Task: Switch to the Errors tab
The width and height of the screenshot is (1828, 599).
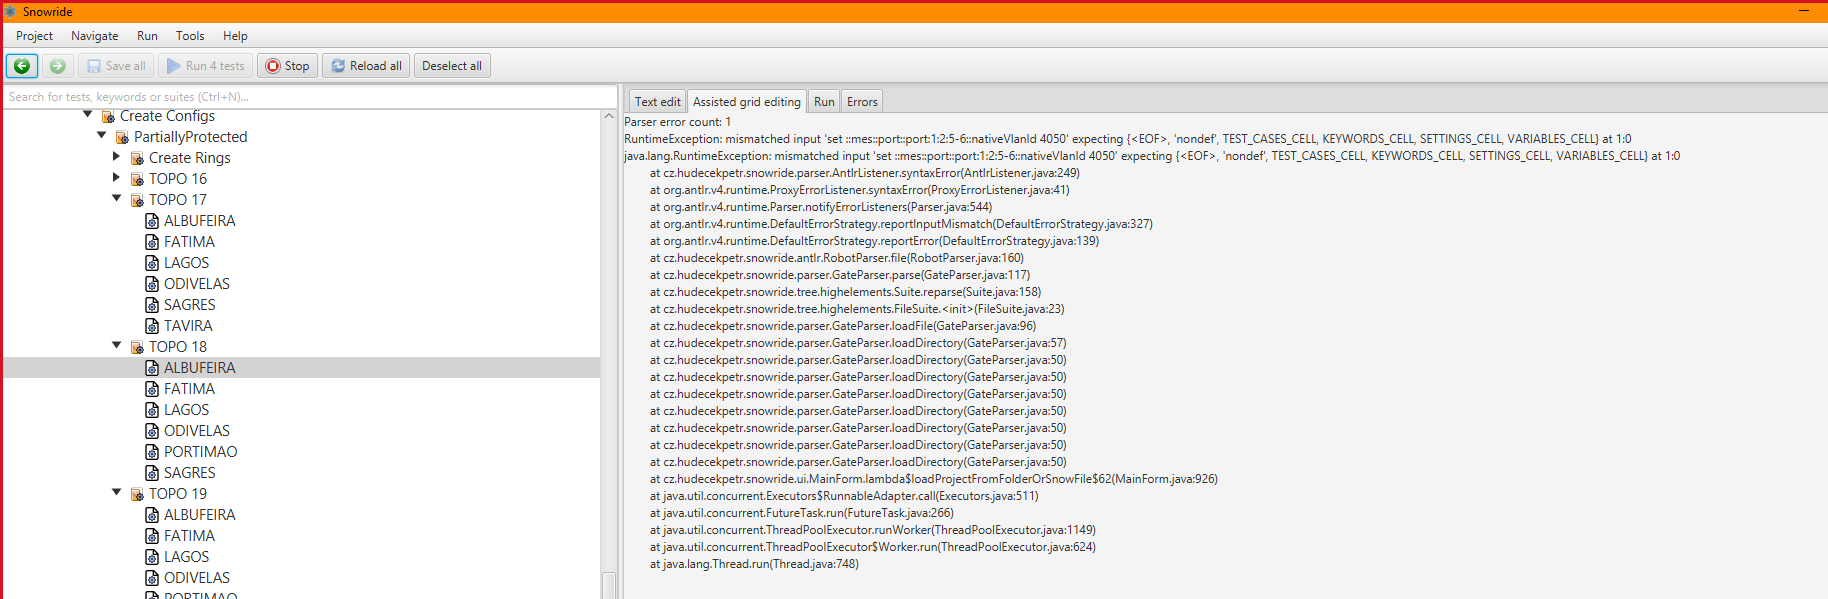Action: [862, 102]
